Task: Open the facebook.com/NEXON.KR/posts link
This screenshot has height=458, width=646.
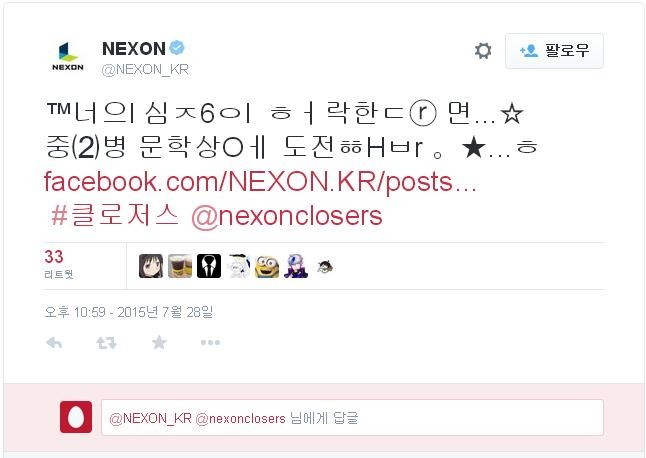Action: click(x=260, y=181)
